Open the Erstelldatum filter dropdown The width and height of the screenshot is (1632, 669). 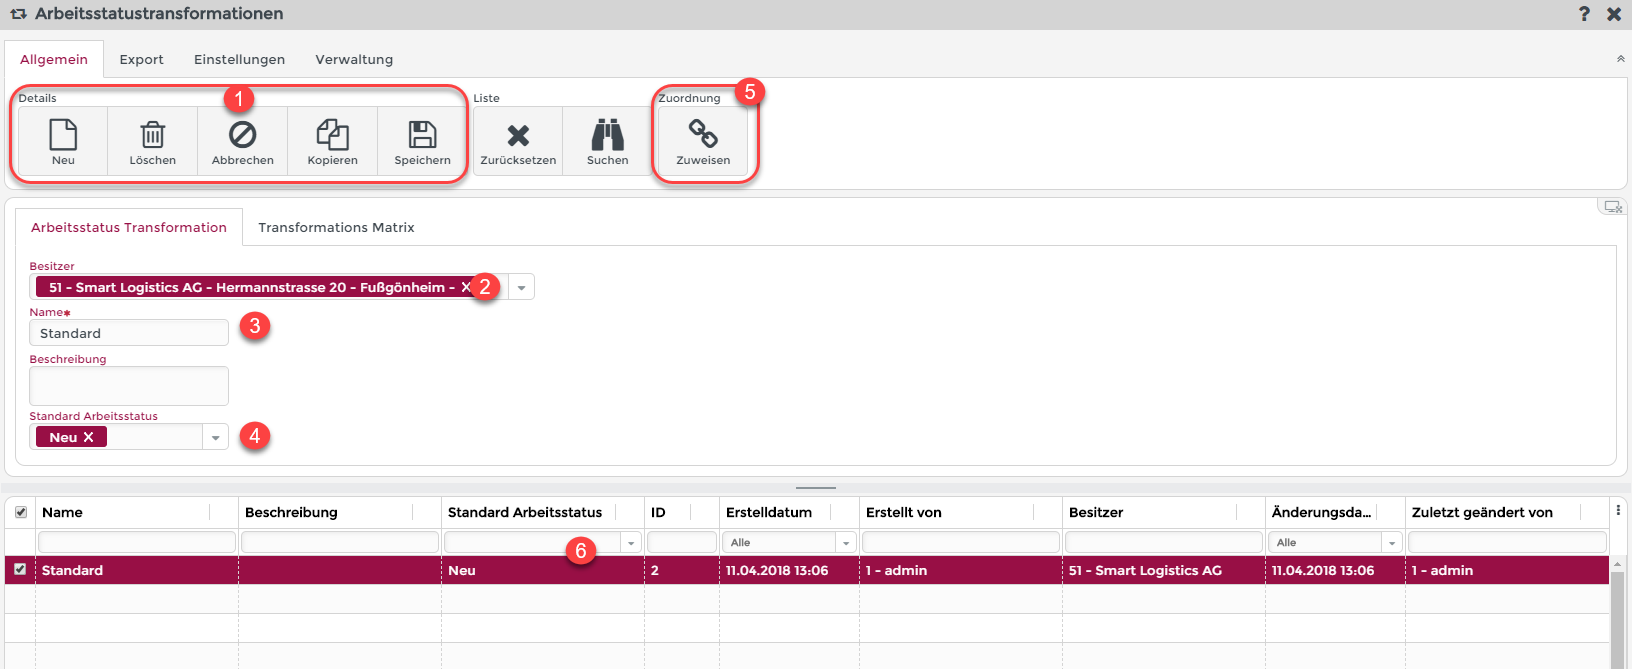[846, 543]
